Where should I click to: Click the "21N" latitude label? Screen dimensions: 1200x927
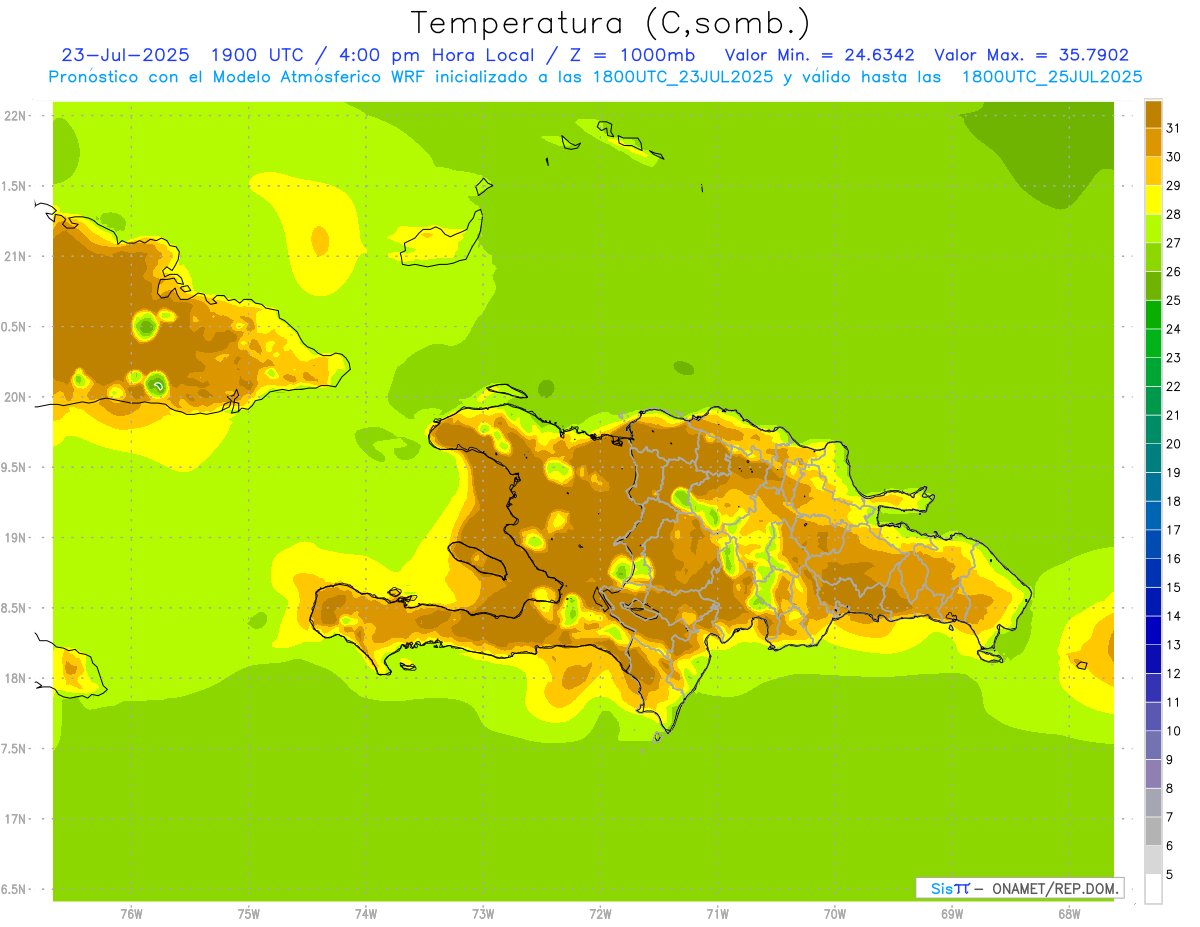[16, 256]
